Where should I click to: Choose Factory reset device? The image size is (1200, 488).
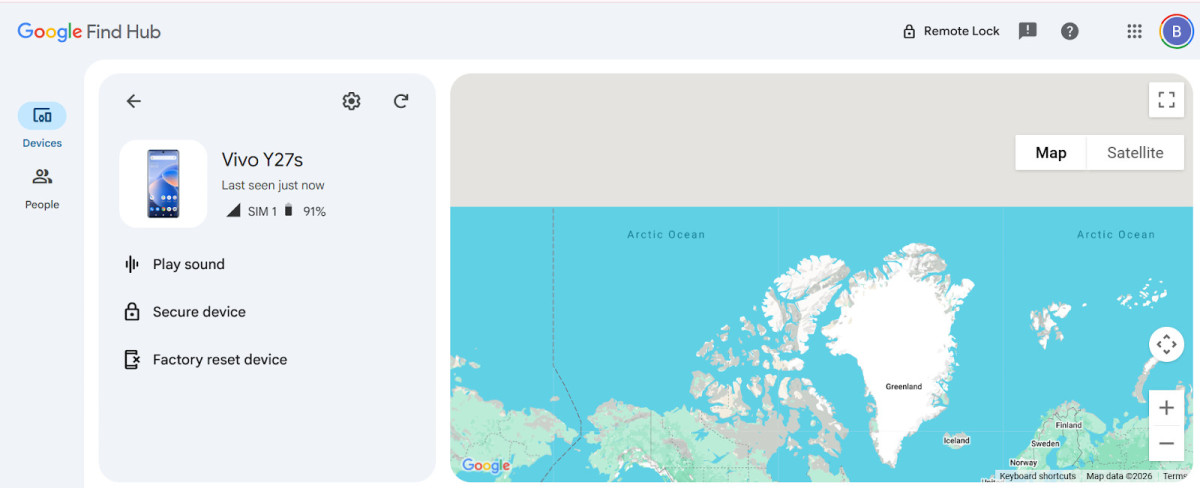tap(219, 360)
